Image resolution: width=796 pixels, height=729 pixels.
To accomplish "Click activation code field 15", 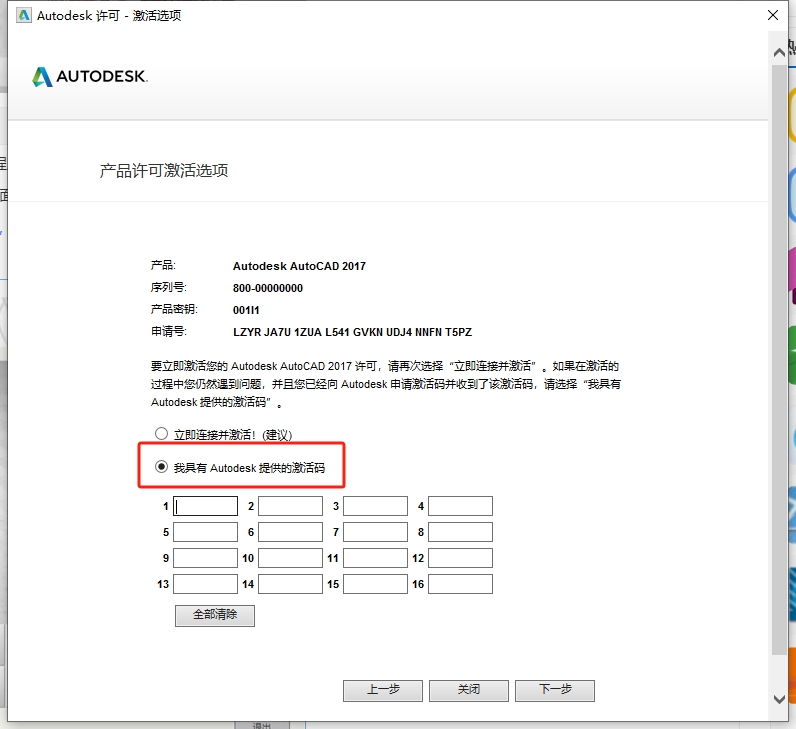I will point(375,584).
